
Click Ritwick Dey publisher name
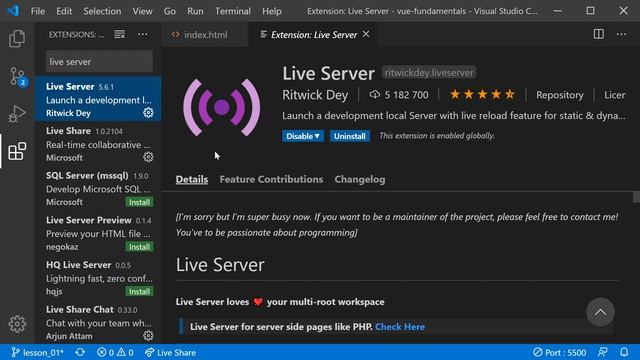coord(315,95)
